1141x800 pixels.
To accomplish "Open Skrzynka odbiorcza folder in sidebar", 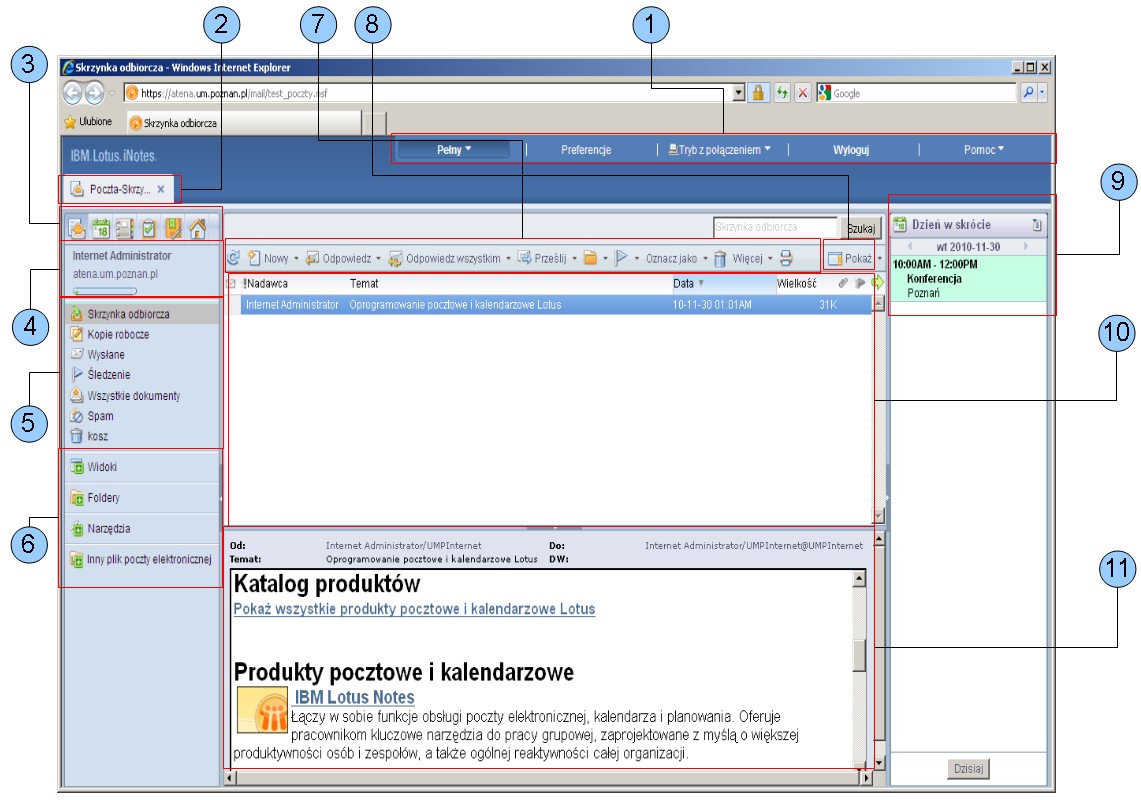I will pyautogui.click(x=140, y=314).
